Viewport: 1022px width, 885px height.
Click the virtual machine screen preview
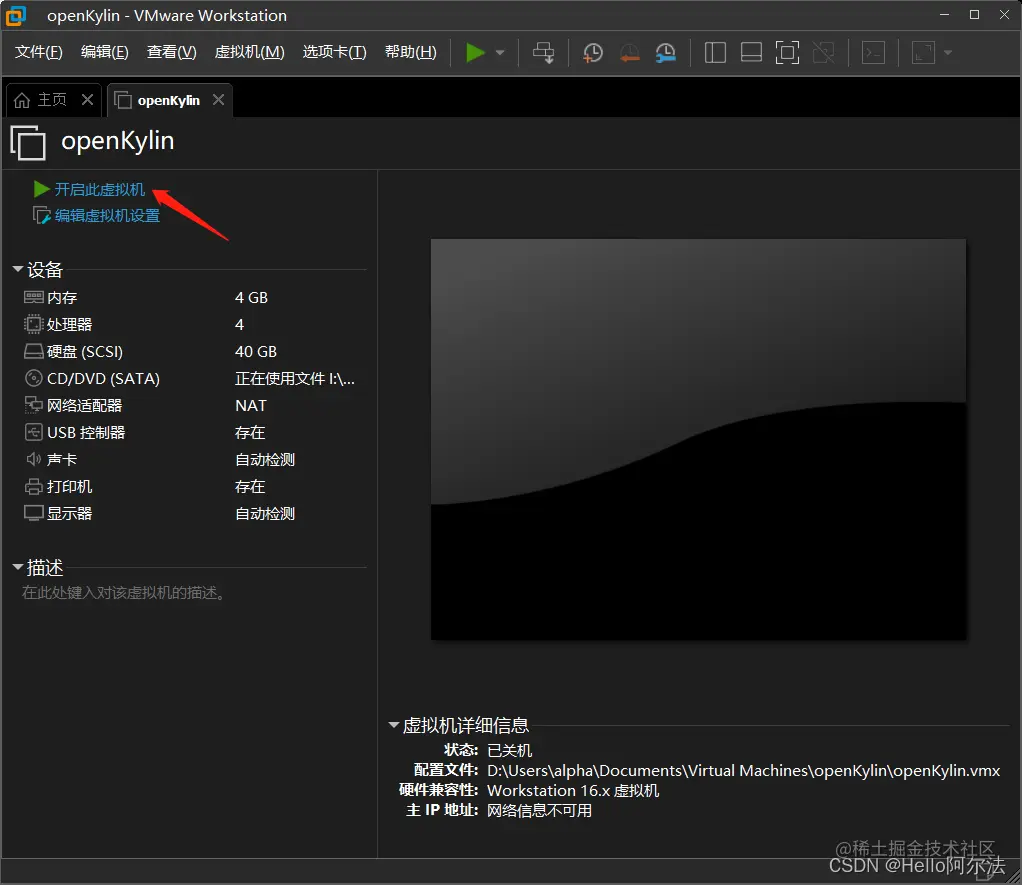[x=698, y=439]
